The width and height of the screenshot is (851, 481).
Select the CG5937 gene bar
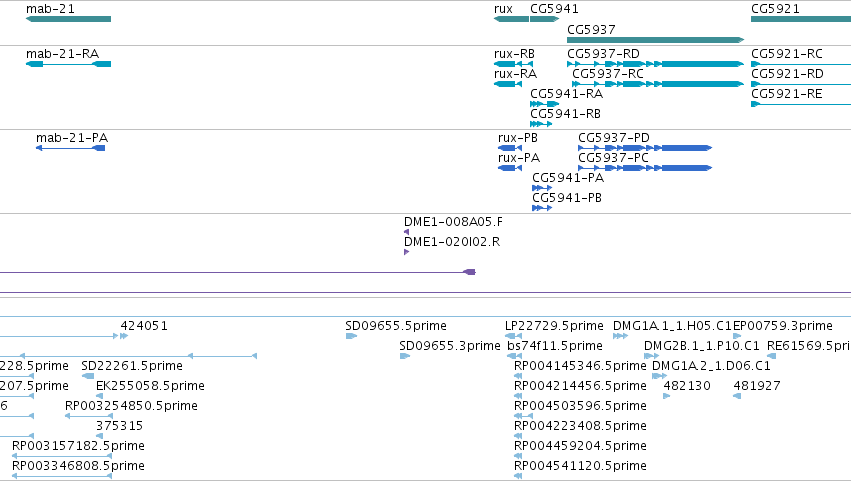[656, 40]
